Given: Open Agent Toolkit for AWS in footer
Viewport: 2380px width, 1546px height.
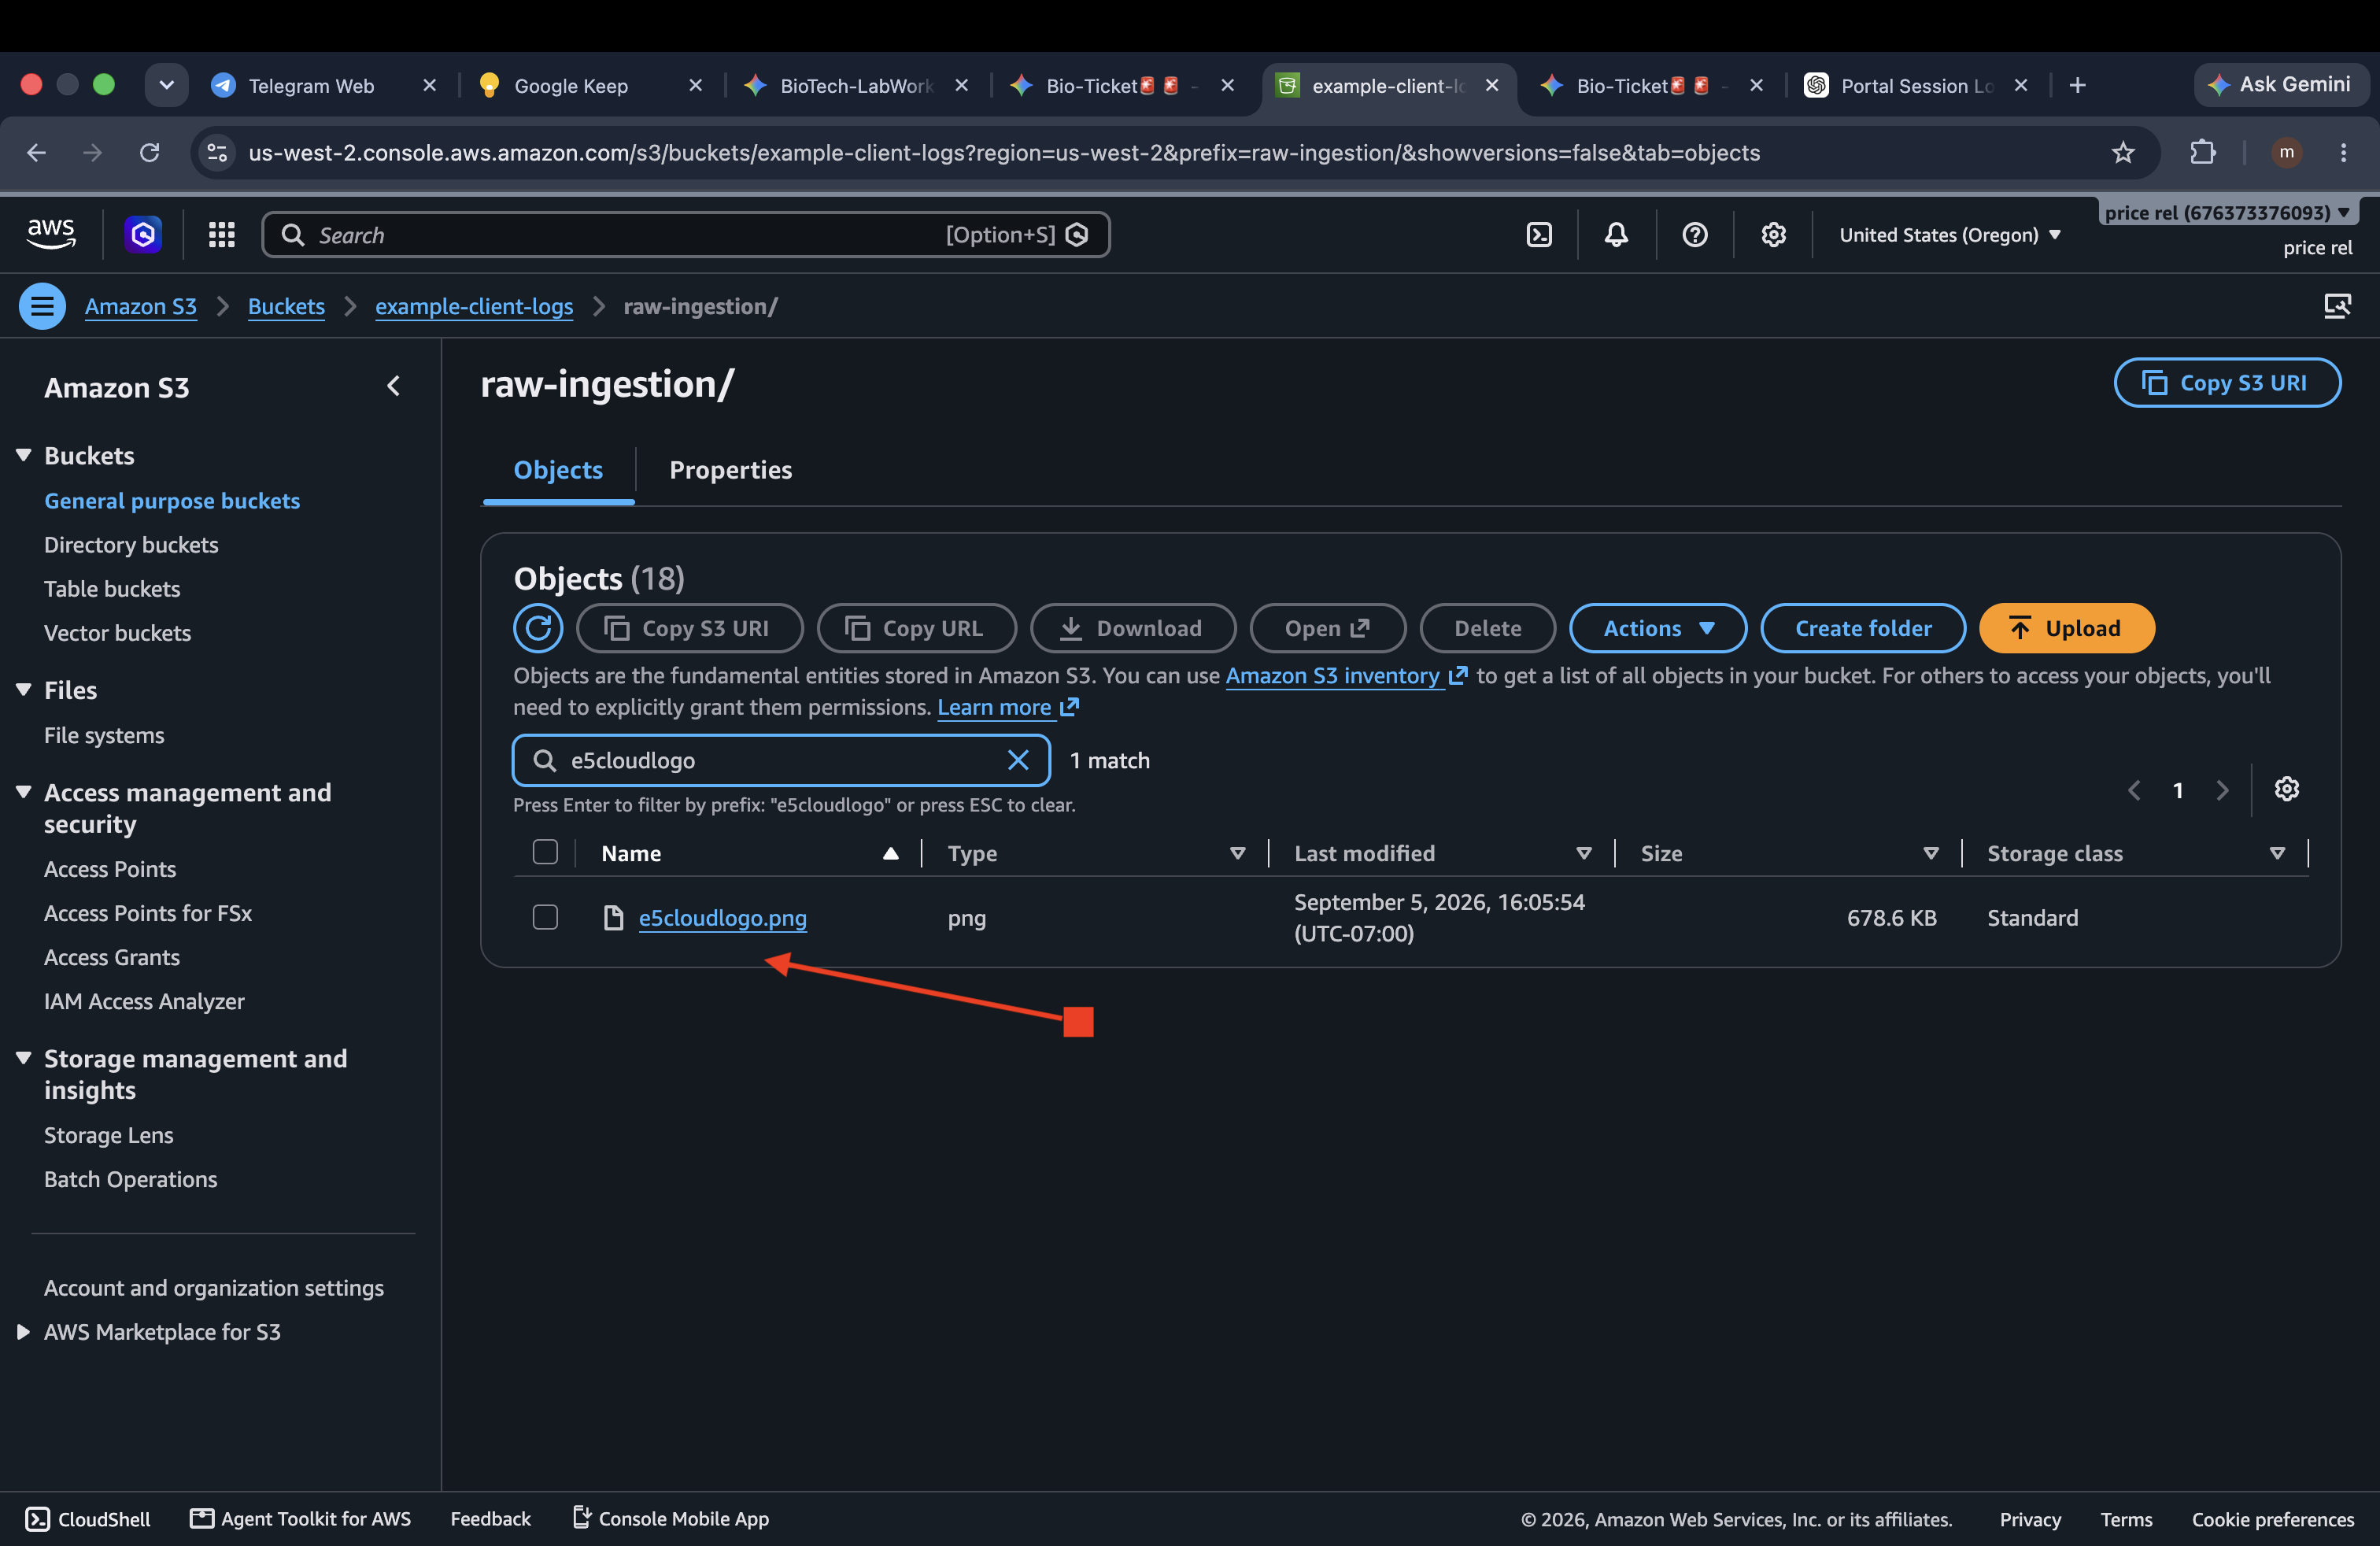Looking at the screenshot, I should (x=300, y=1518).
